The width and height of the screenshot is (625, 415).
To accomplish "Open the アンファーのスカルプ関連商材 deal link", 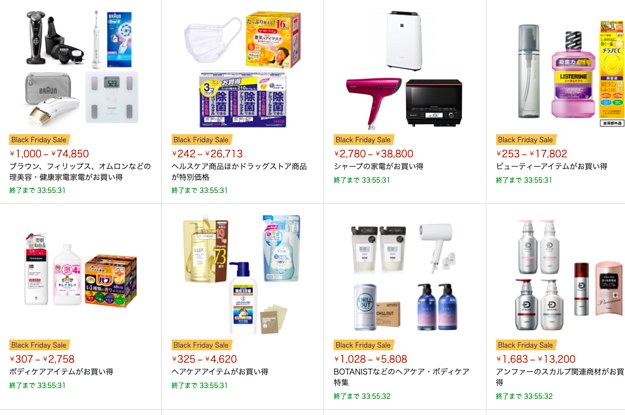I will coord(560,377).
